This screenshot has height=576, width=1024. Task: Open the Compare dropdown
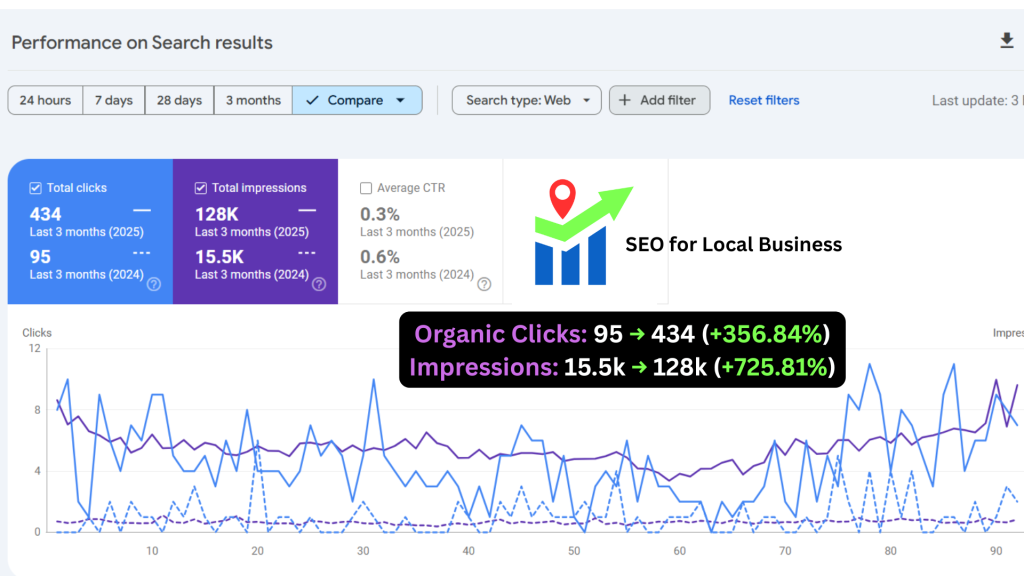399,100
